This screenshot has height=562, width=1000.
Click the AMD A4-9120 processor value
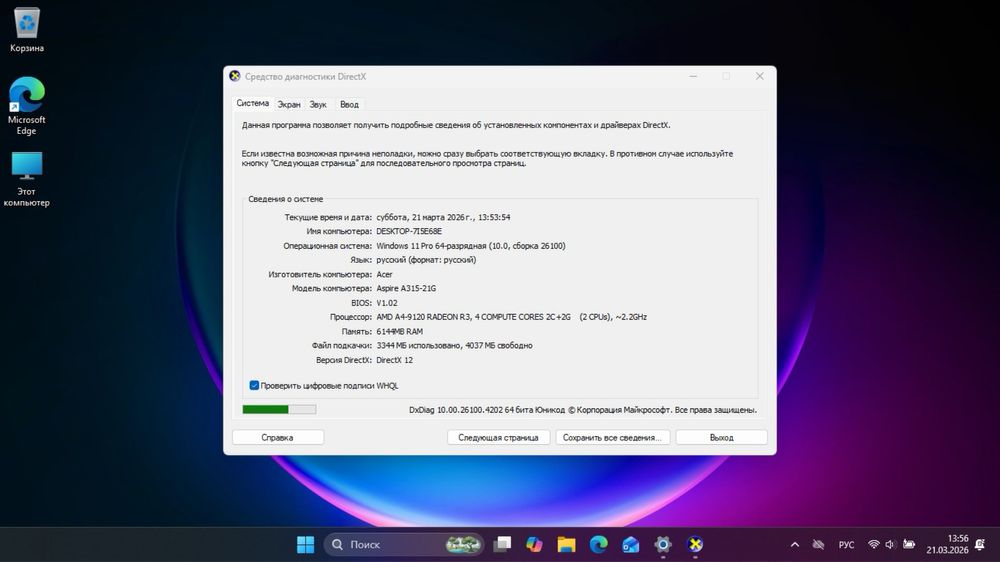coord(511,317)
